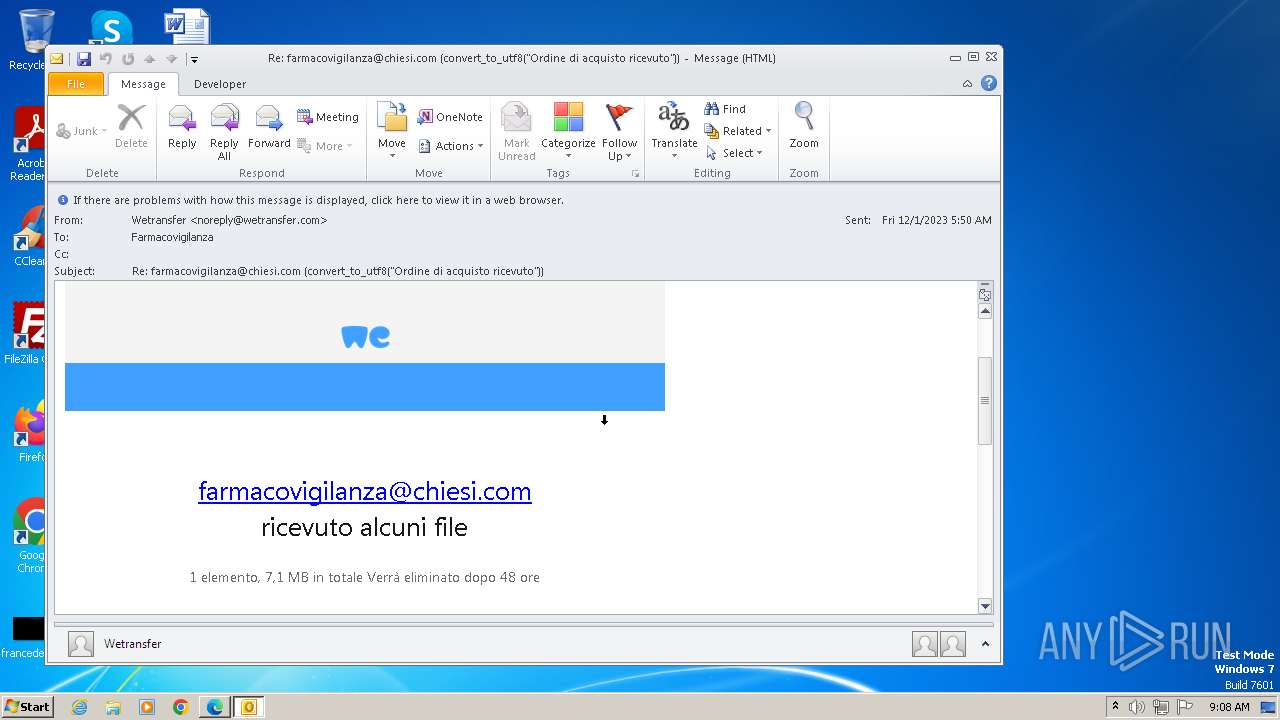Click the Wetransfer contact photo in People Pane
The width and height of the screenshot is (1280, 720).
click(81, 644)
